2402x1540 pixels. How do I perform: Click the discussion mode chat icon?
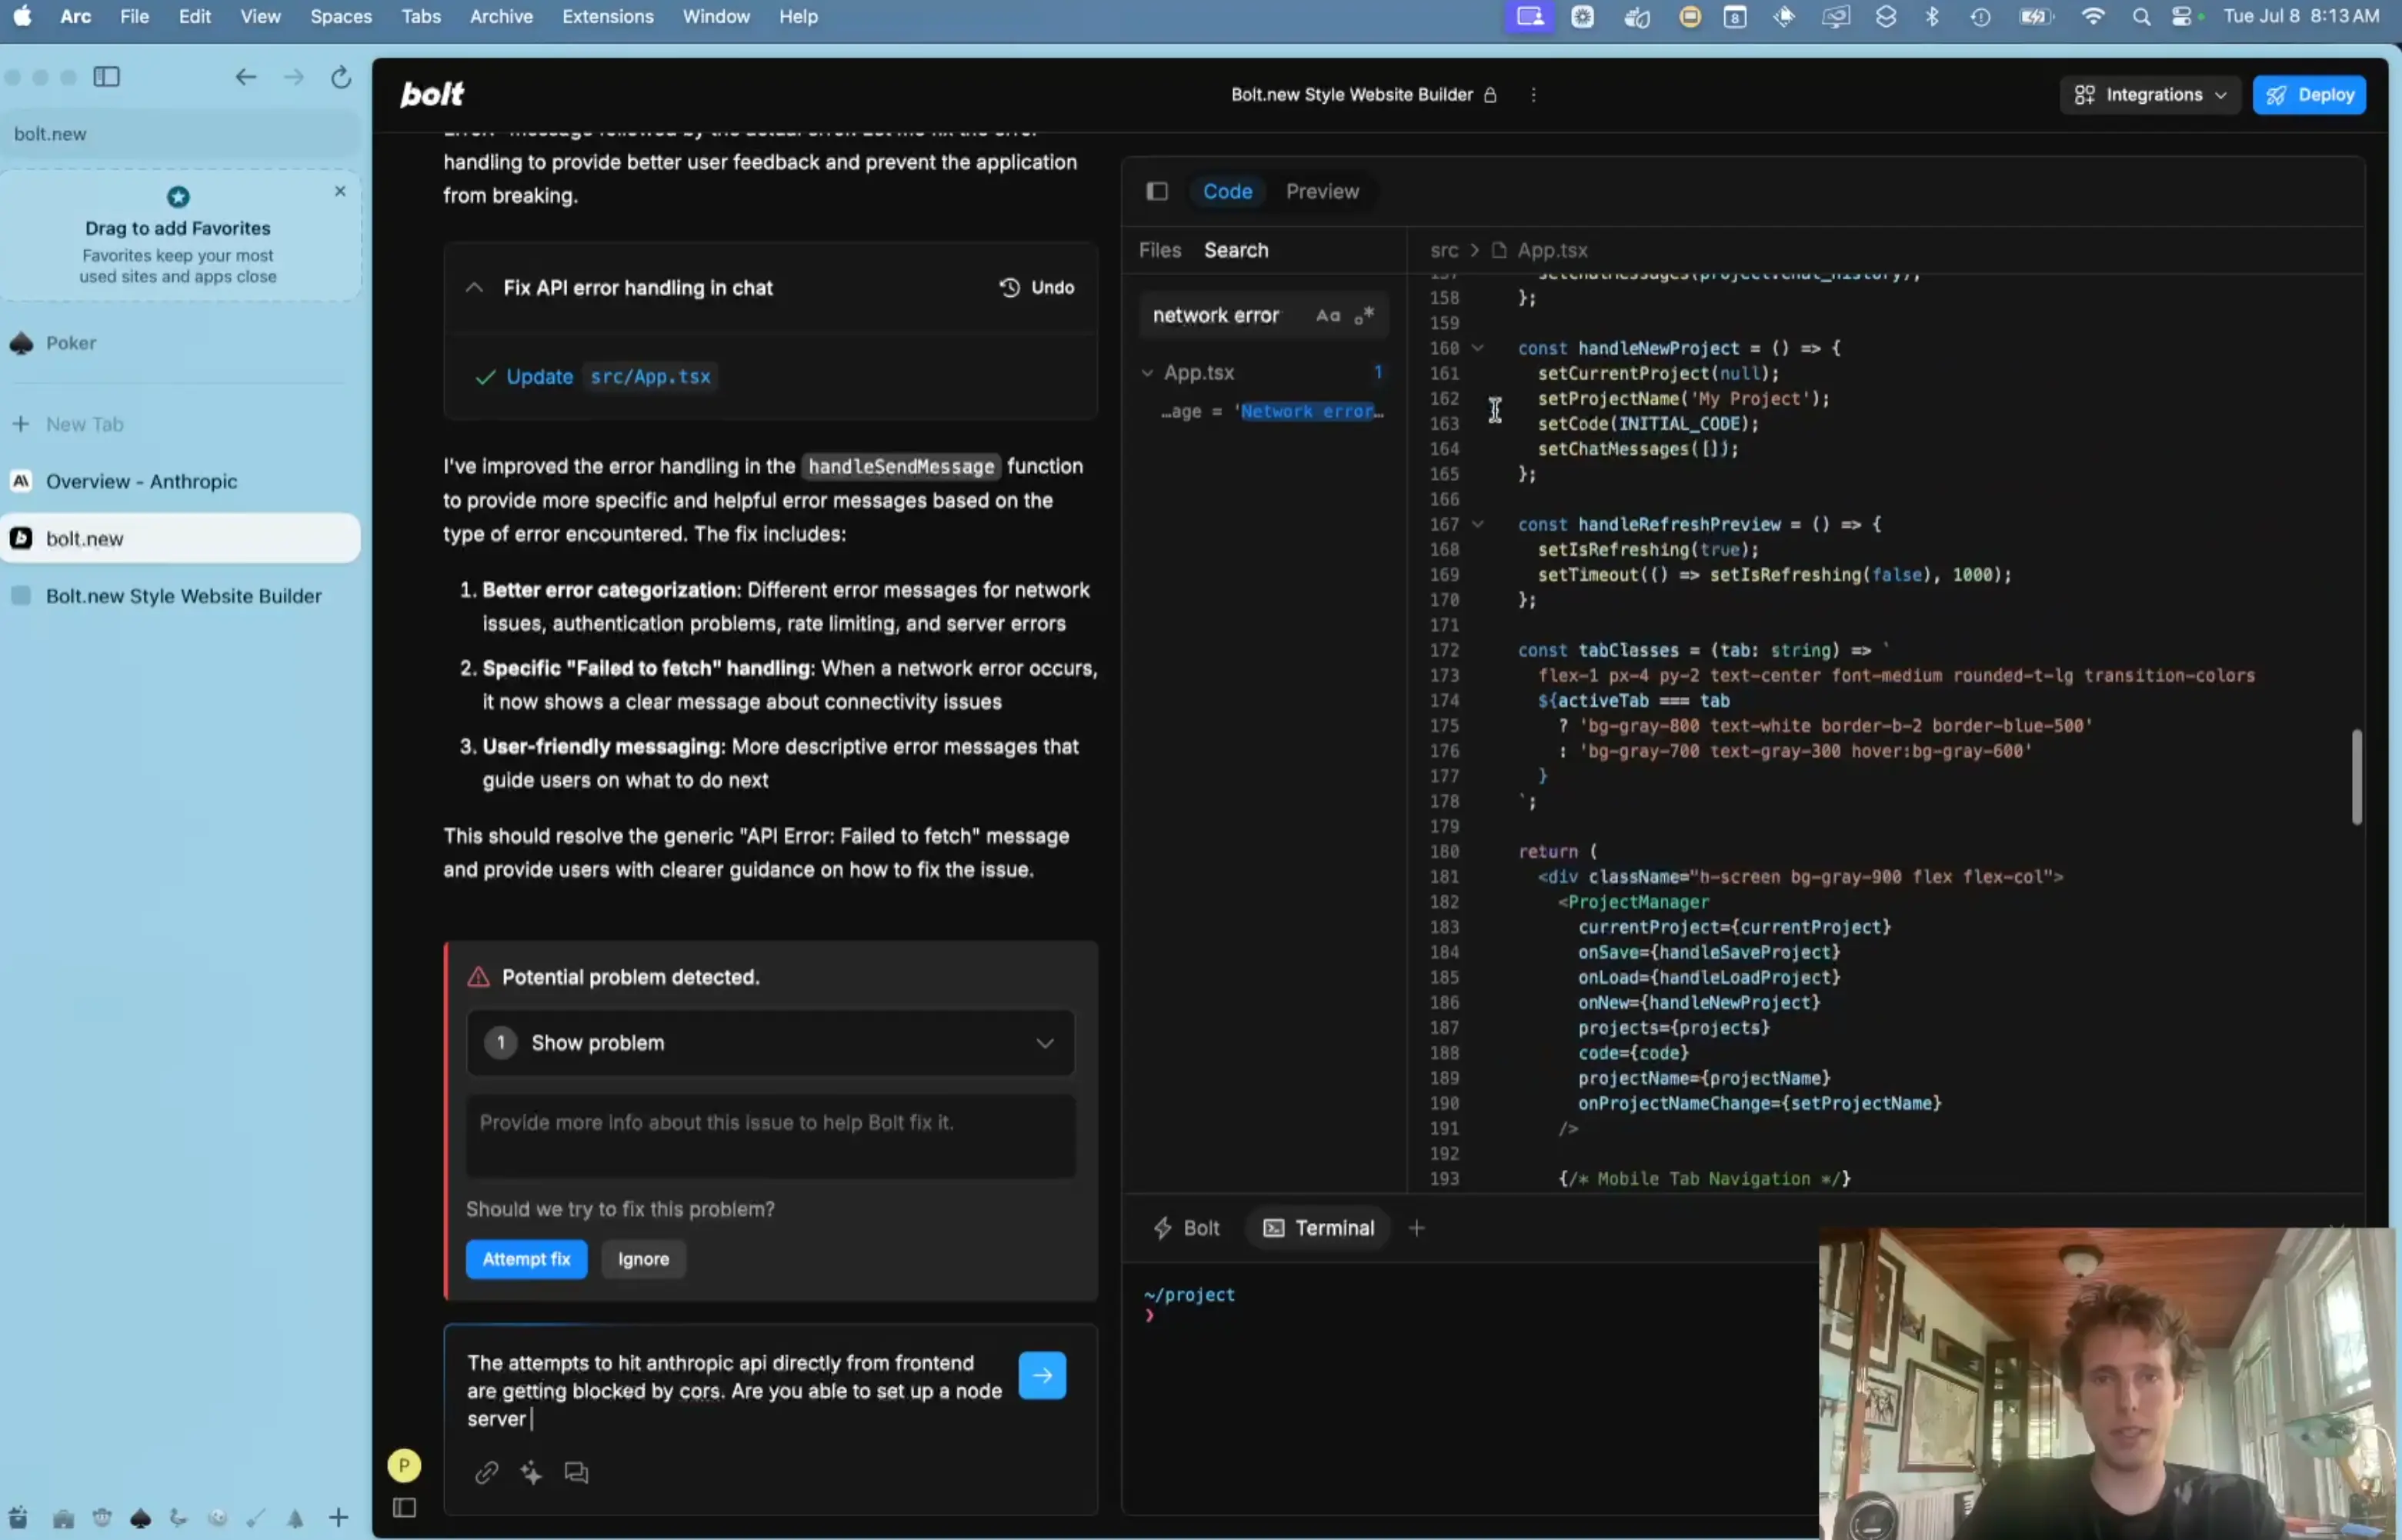[x=576, y=1472]
